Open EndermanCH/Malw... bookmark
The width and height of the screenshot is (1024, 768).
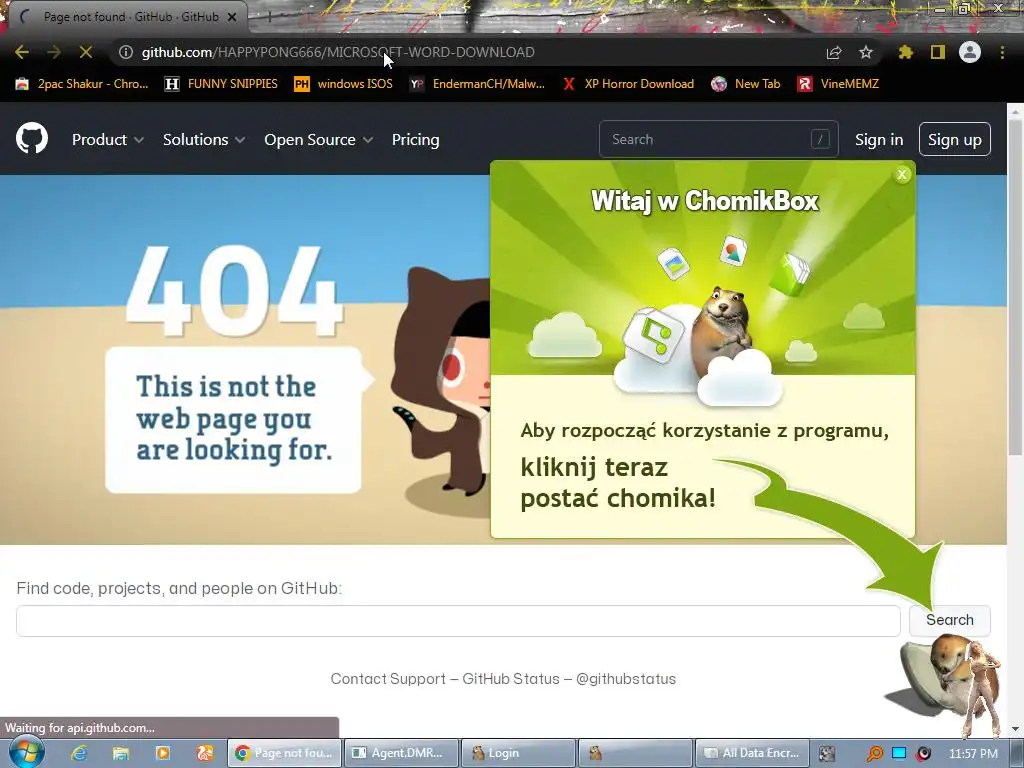coord(477,84)
